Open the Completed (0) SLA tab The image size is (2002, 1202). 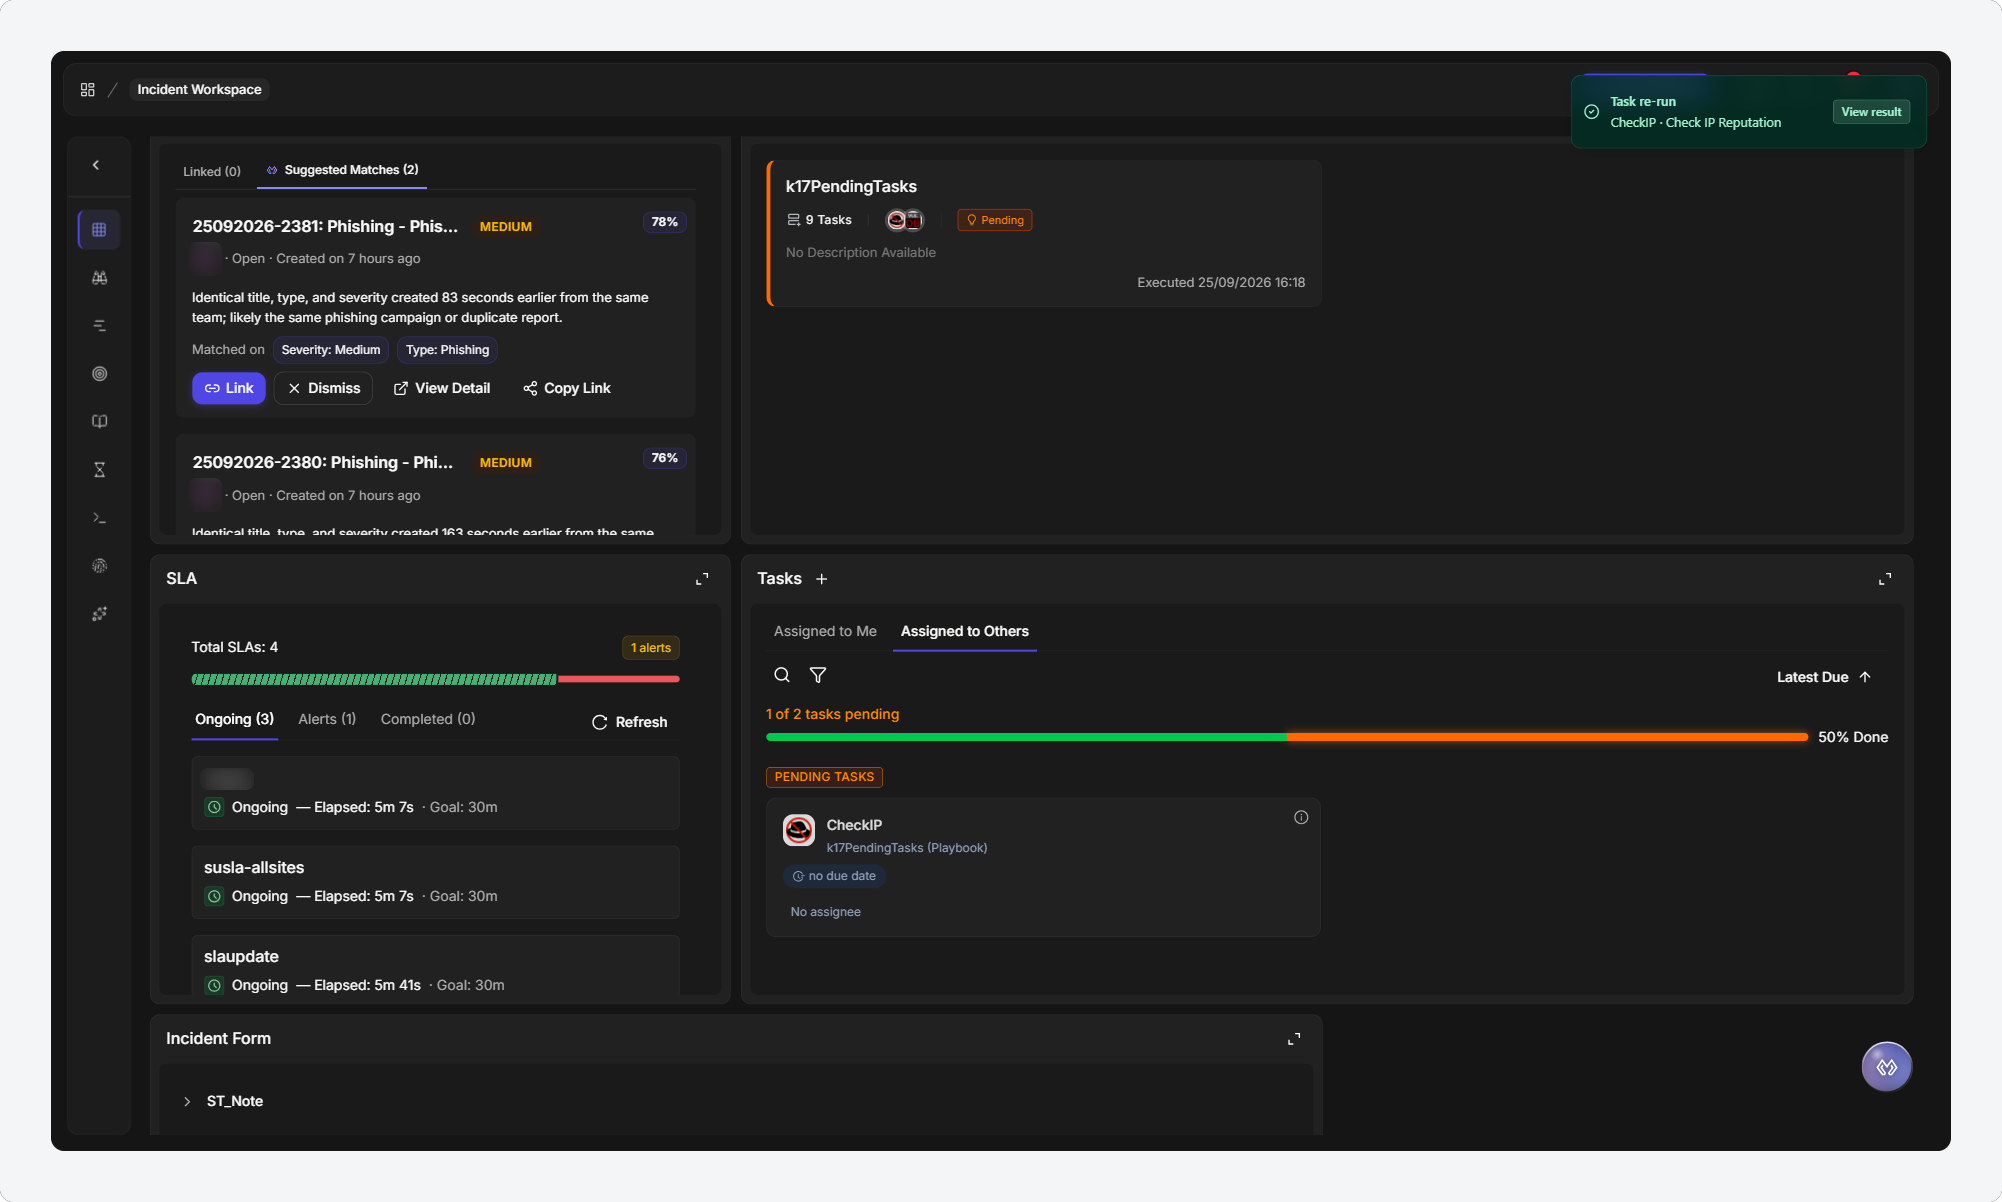(428, 719)
